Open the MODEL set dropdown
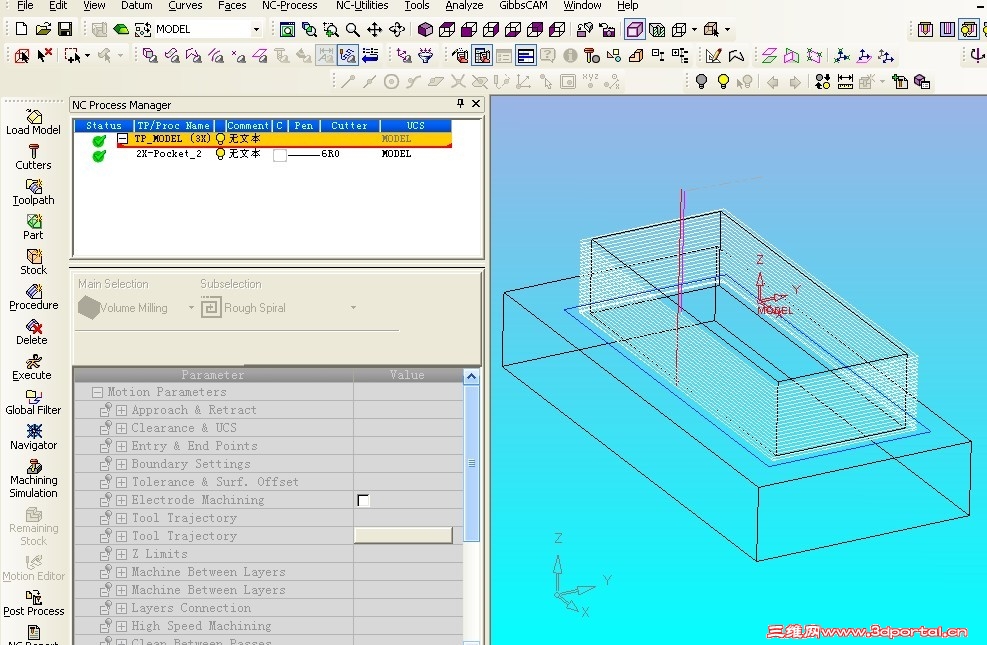Viewport: 987px width, 645px height. pos(256,30)
